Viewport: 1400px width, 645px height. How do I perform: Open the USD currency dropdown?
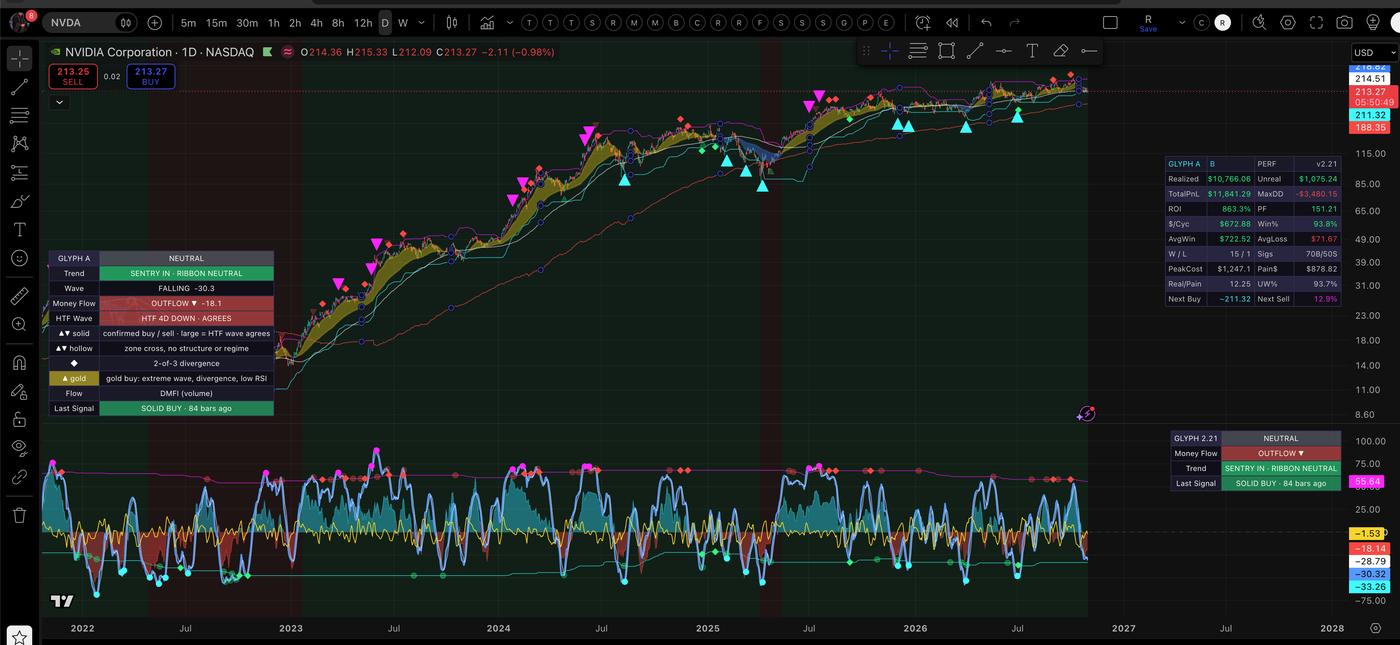click(x=1374, y=52)
